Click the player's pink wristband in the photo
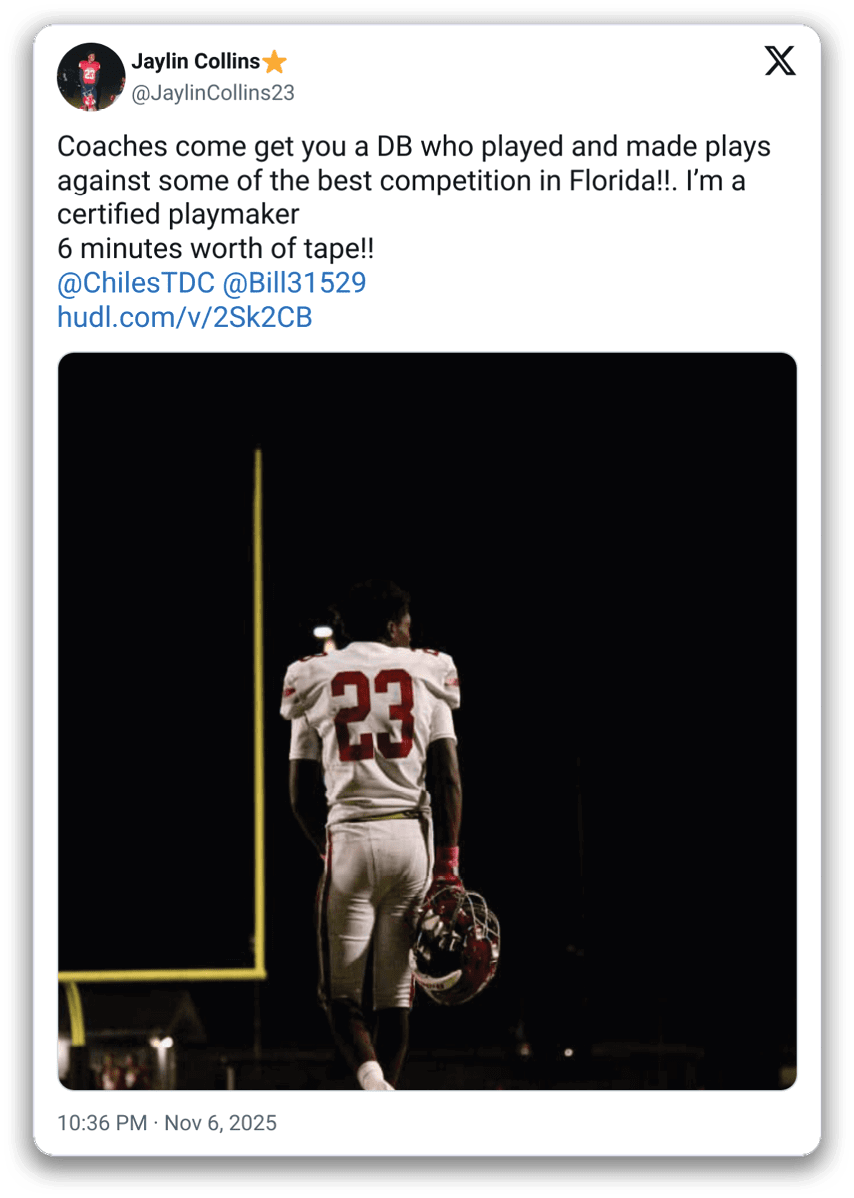The width and height of the screenshot is (854, 1198). click(x=447, y=858)
